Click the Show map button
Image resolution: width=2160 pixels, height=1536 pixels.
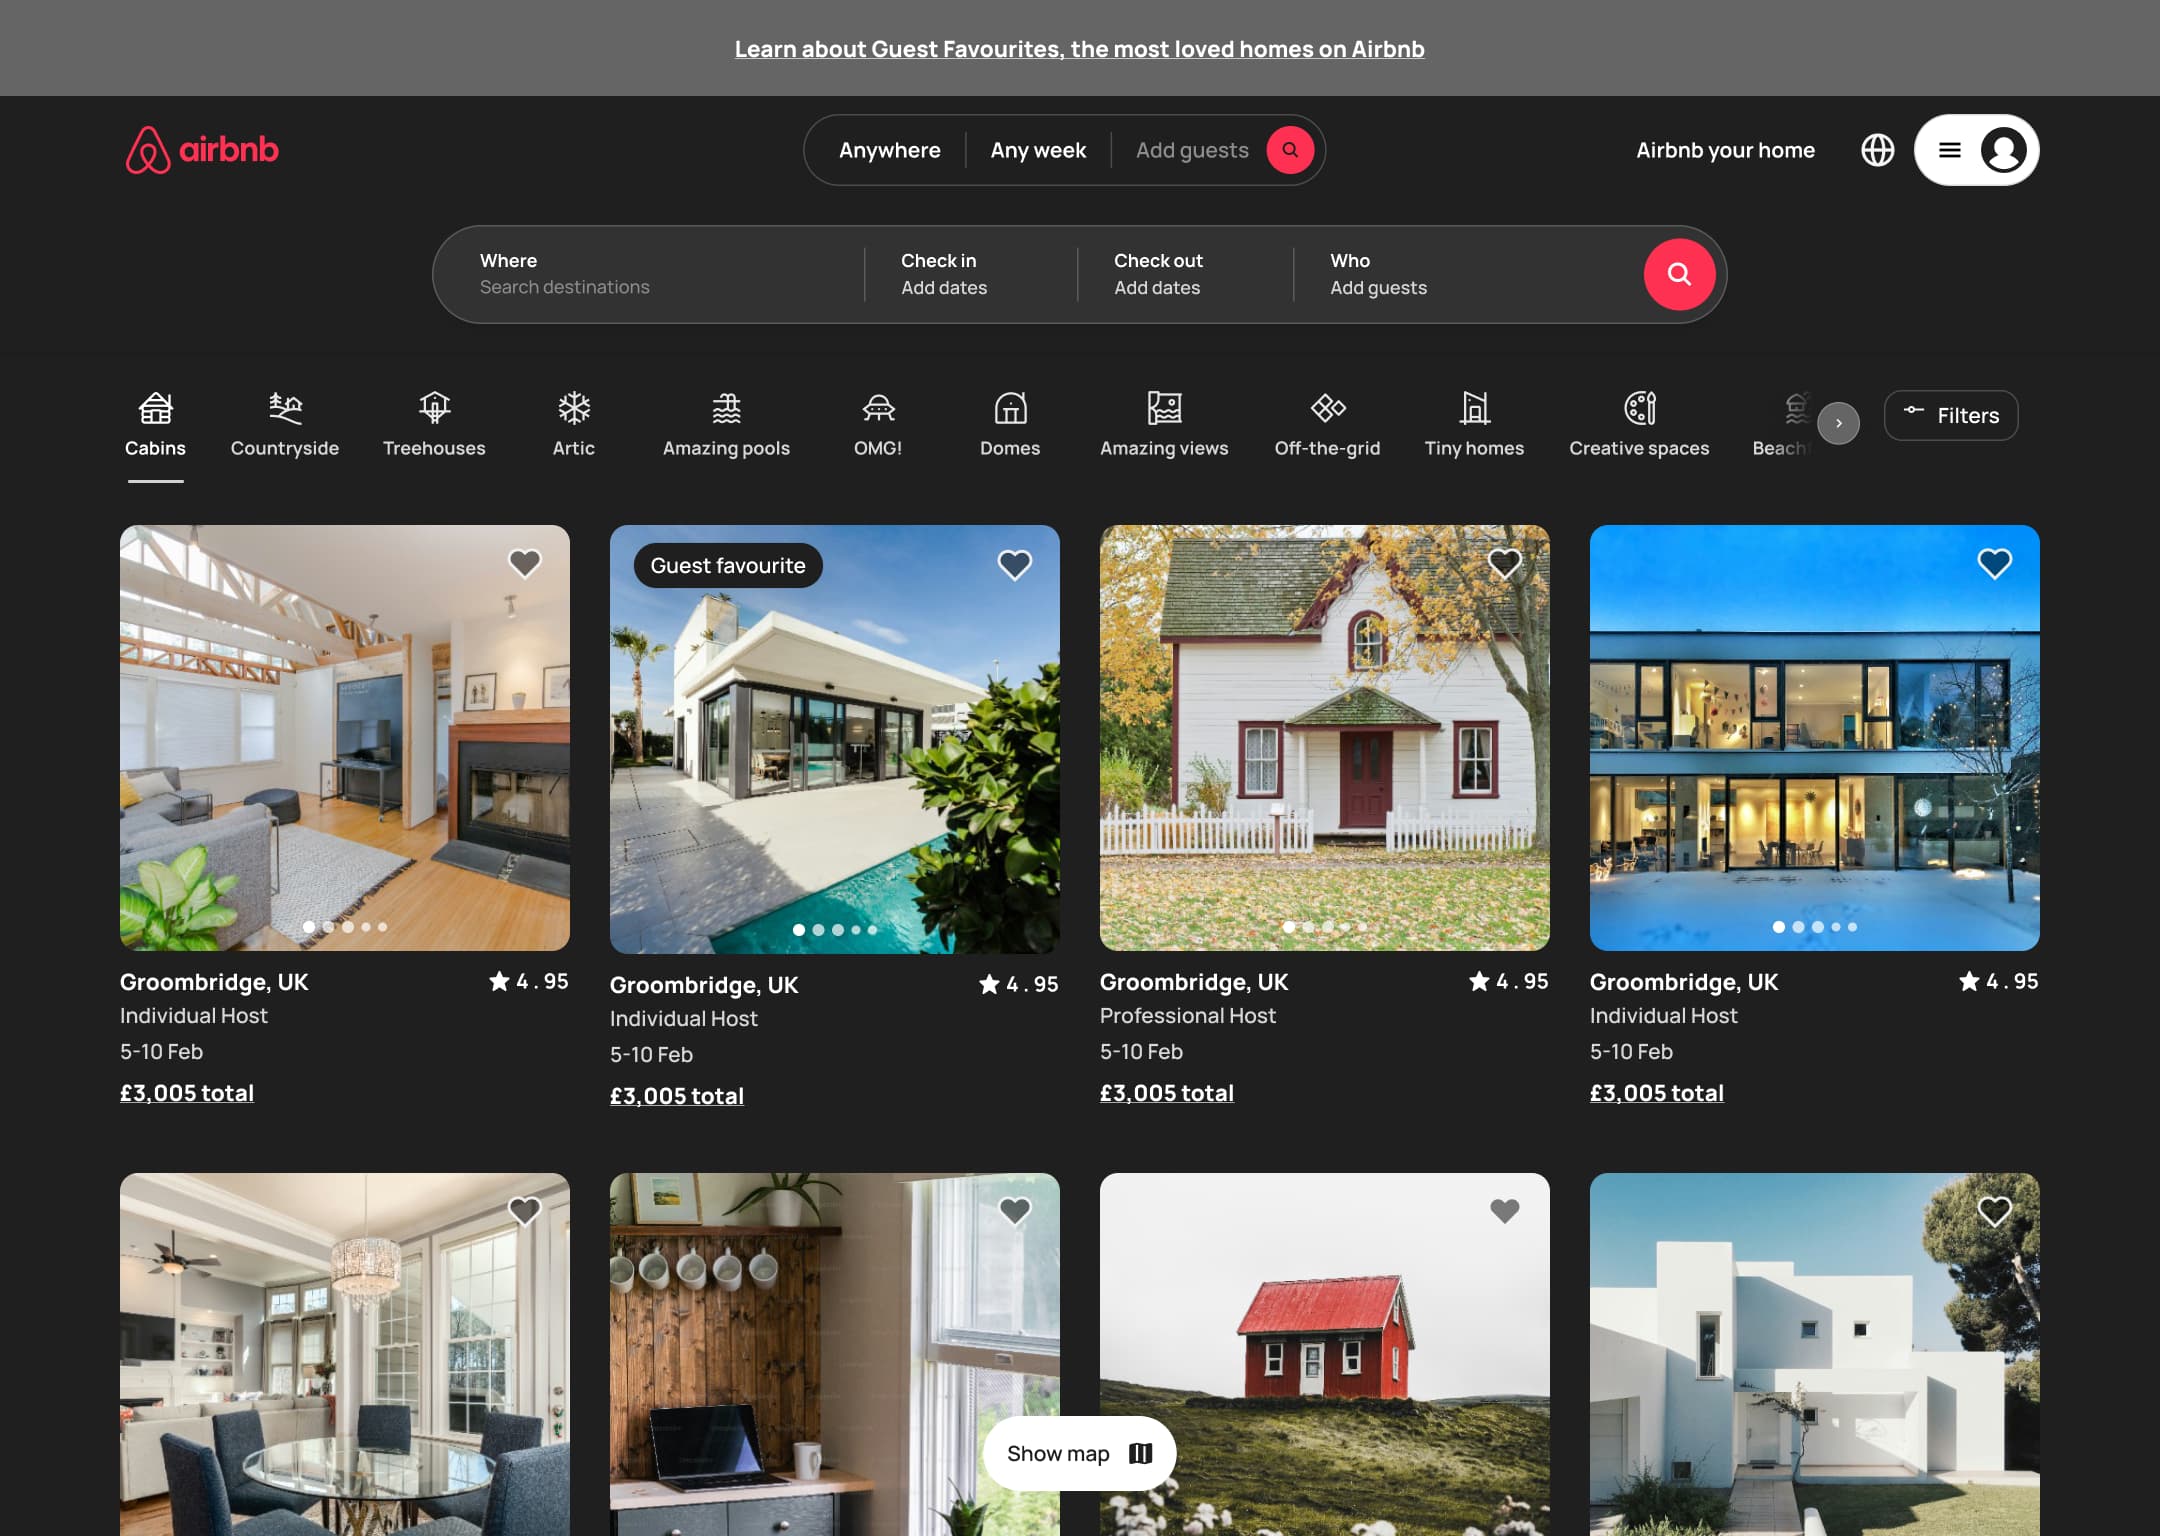pyautogui.click(x=1079, y=1453)
